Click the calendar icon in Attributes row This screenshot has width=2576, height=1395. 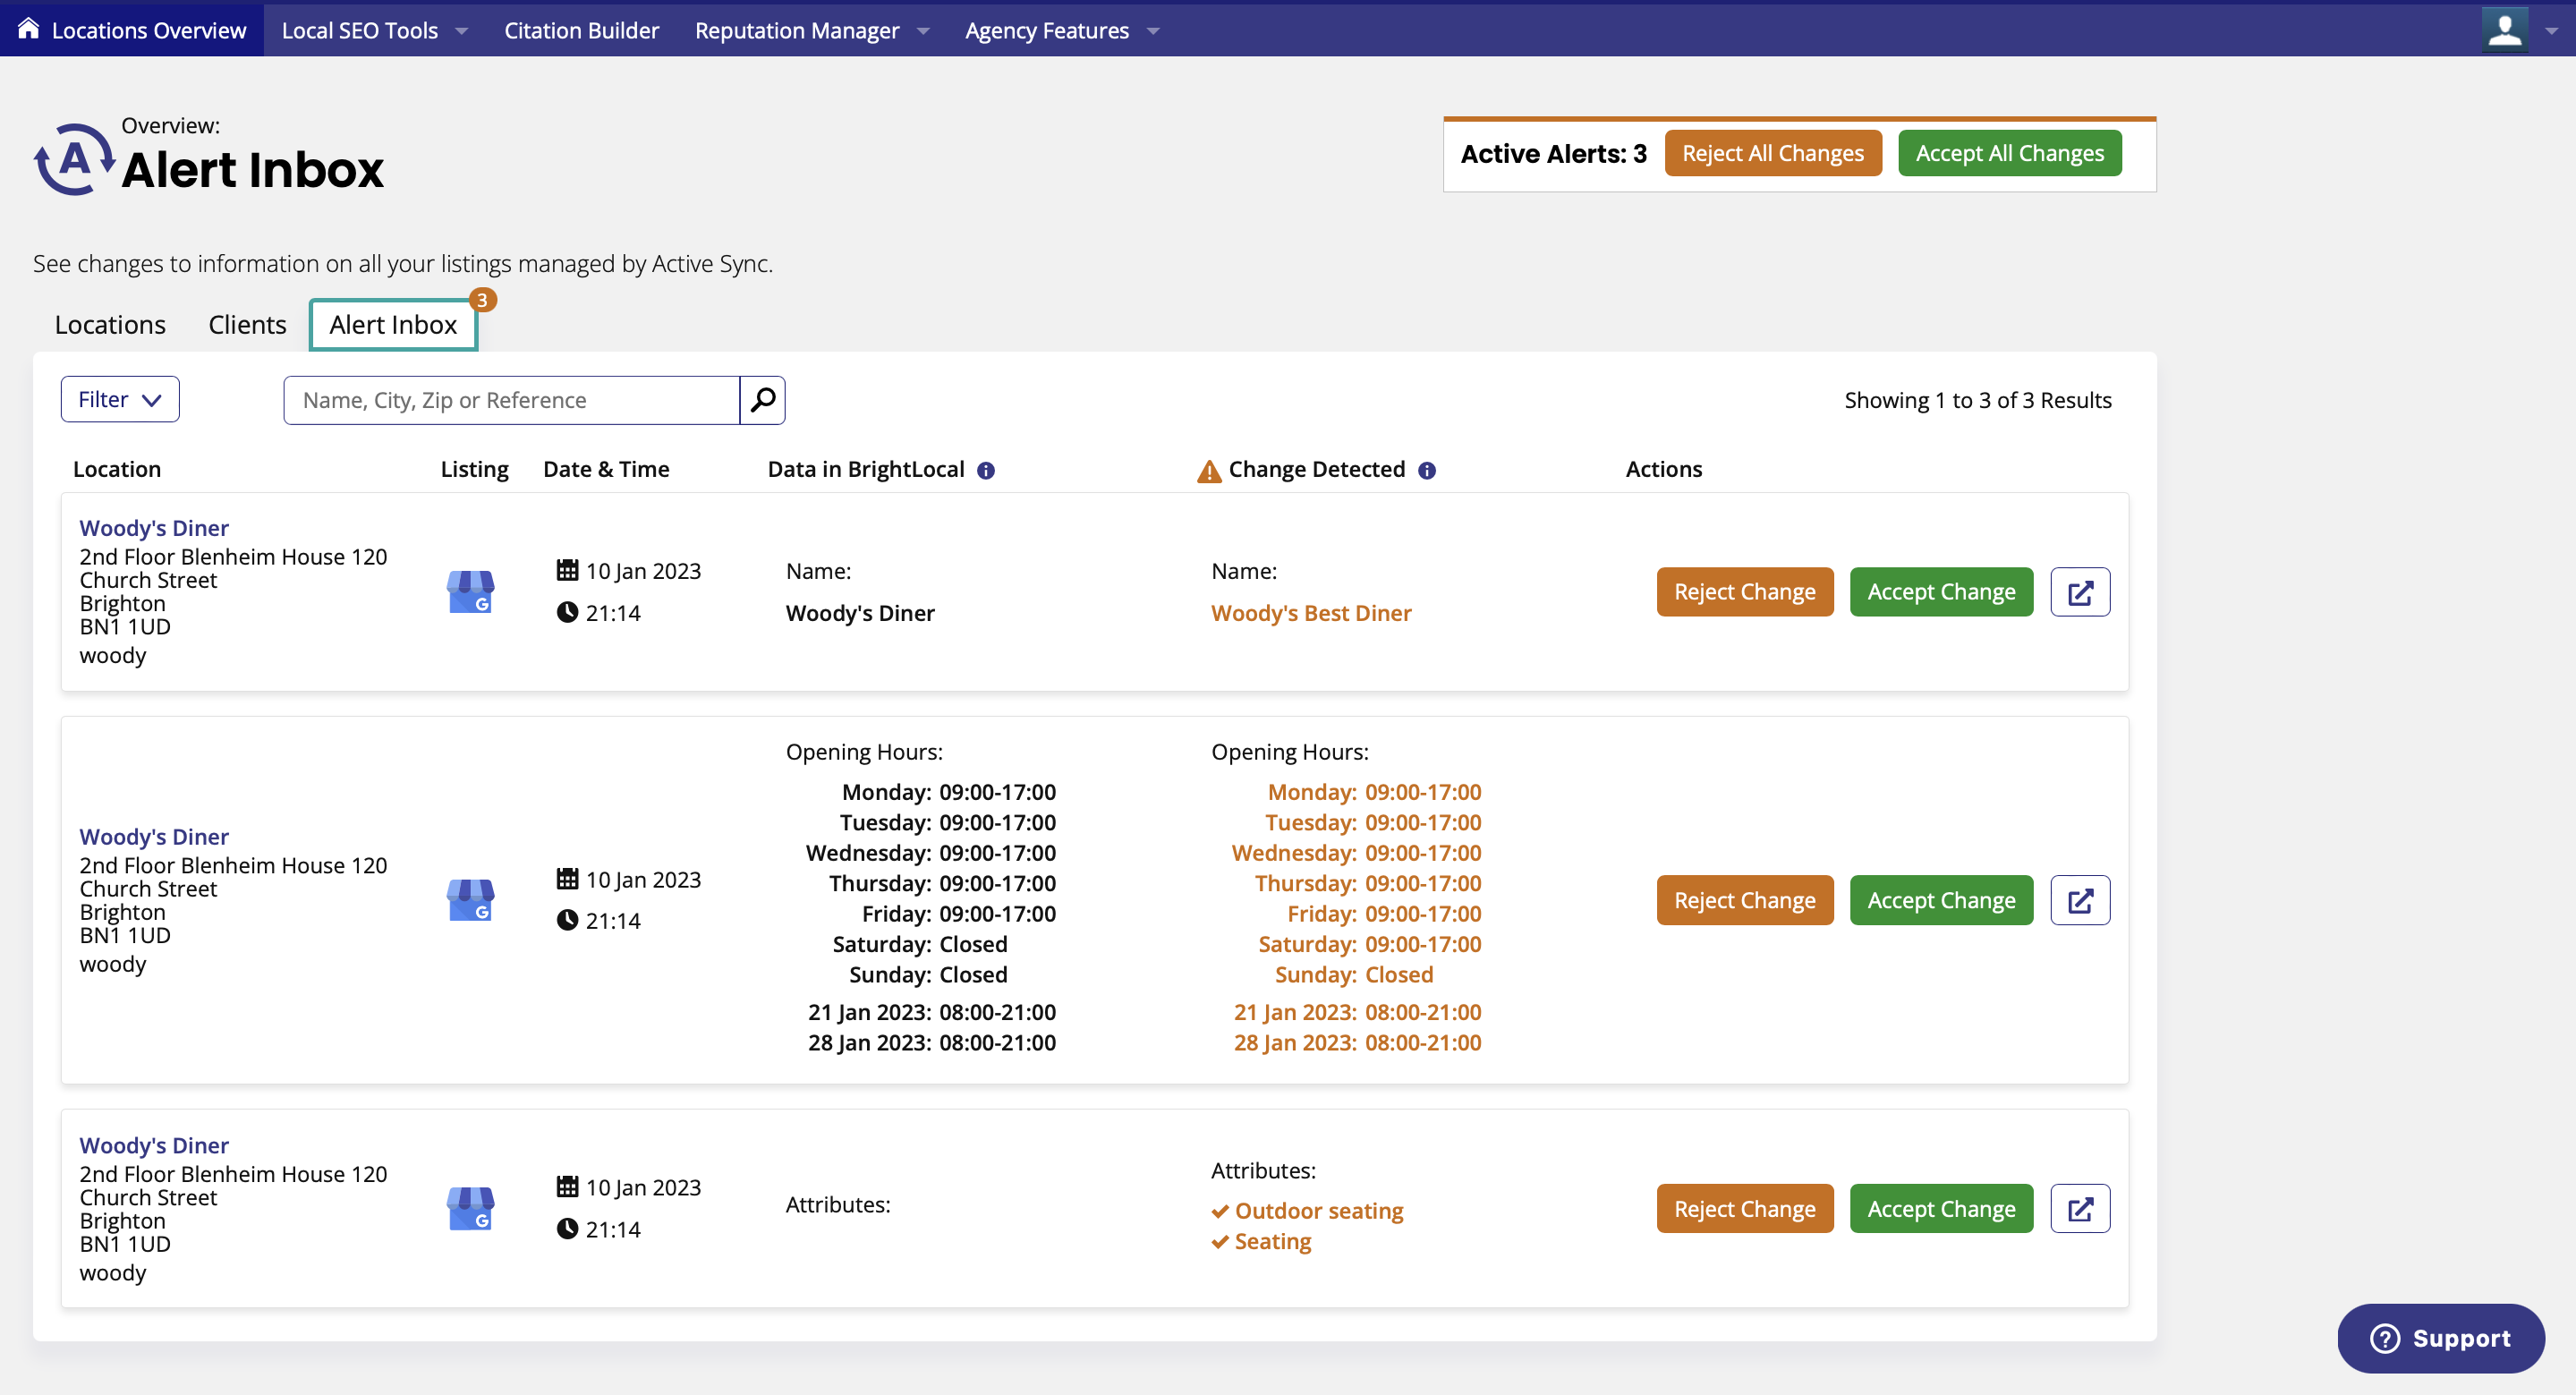pyautogui.click(x=567, y=1186)
